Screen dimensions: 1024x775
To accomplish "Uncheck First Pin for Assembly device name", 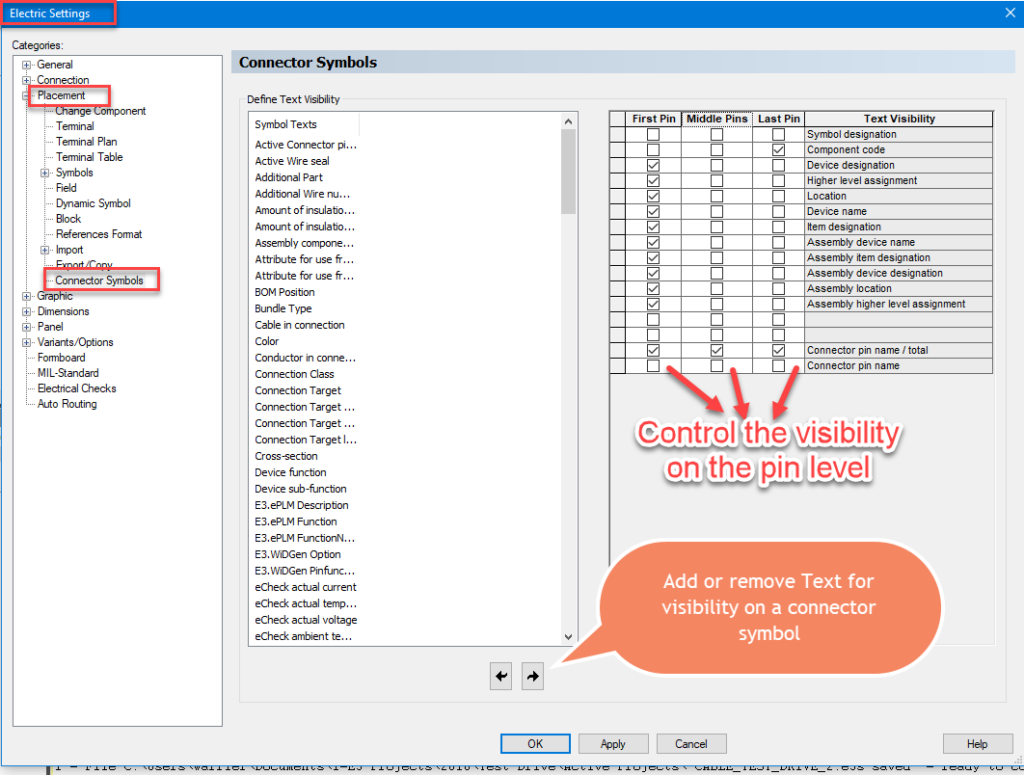I will tap(653, 241).
